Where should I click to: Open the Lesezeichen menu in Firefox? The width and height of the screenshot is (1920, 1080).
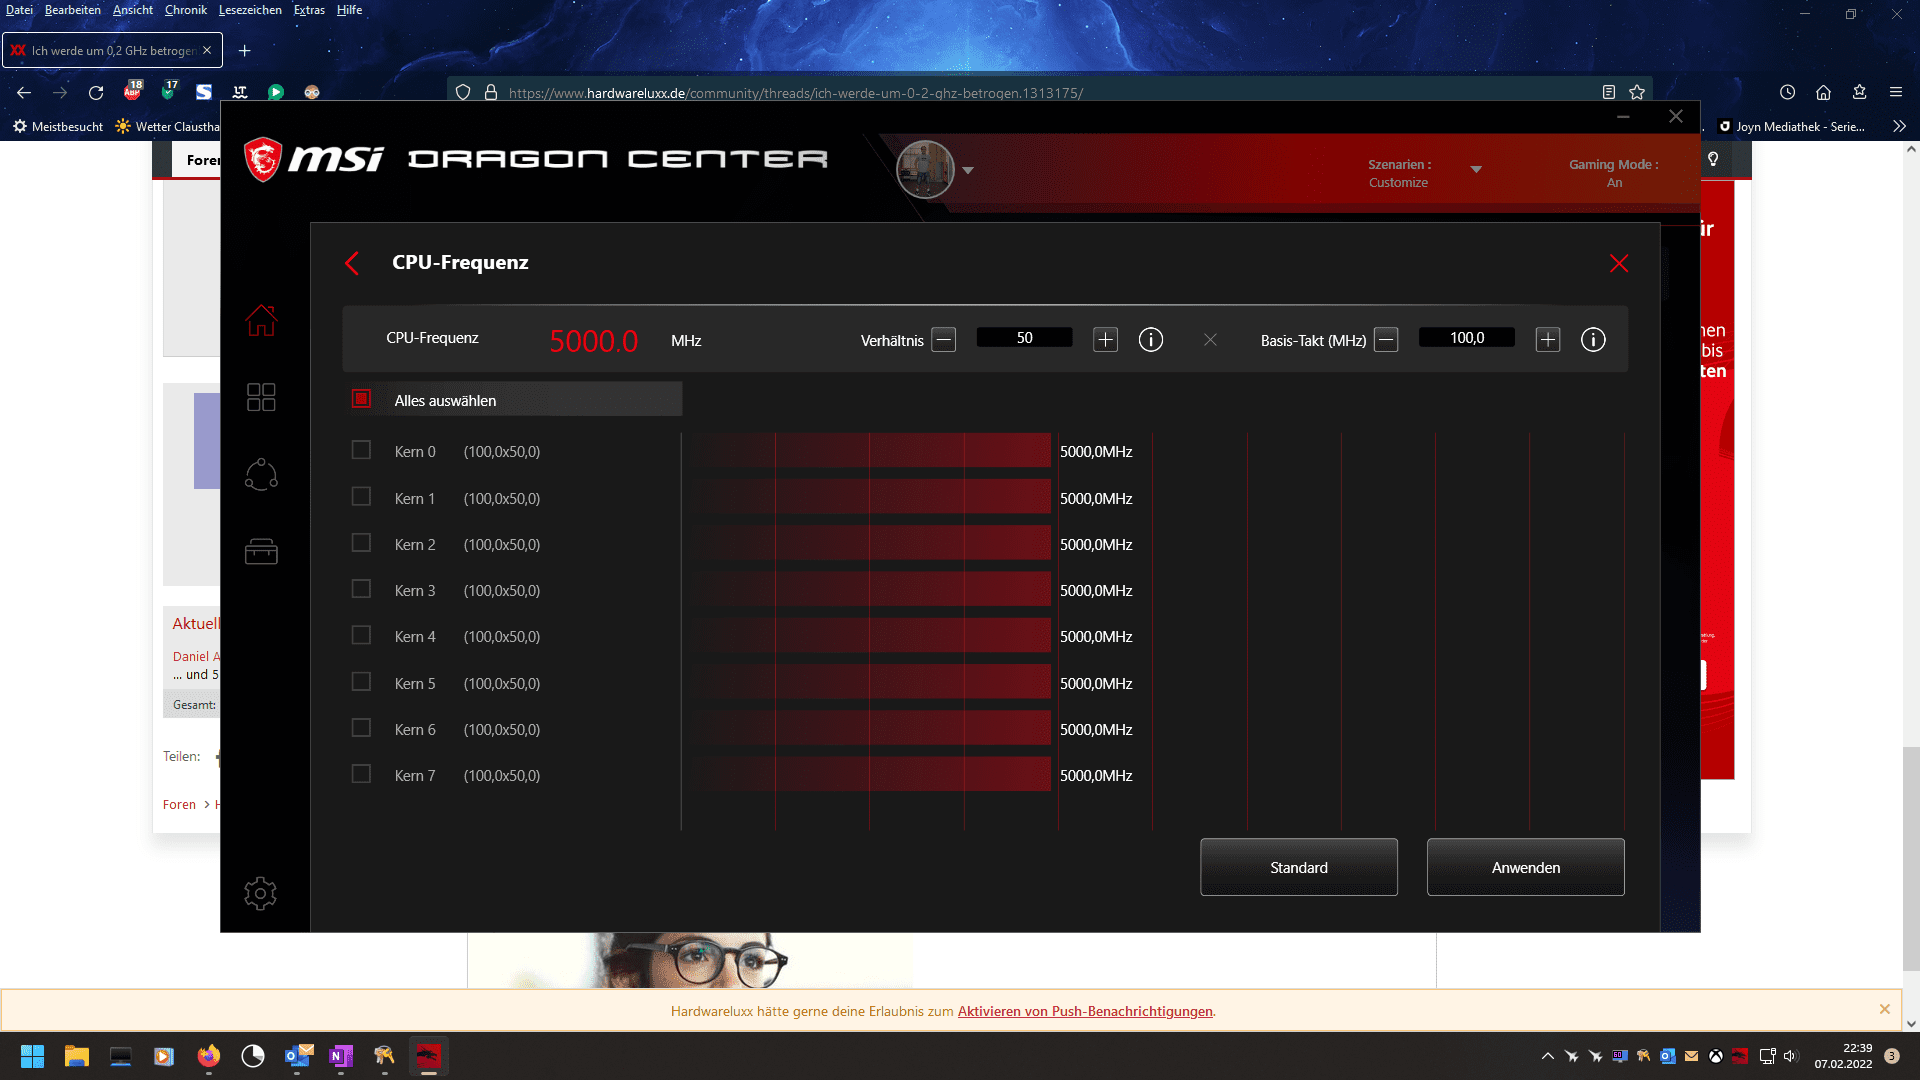pyautogui.click(x=250, y=10)
